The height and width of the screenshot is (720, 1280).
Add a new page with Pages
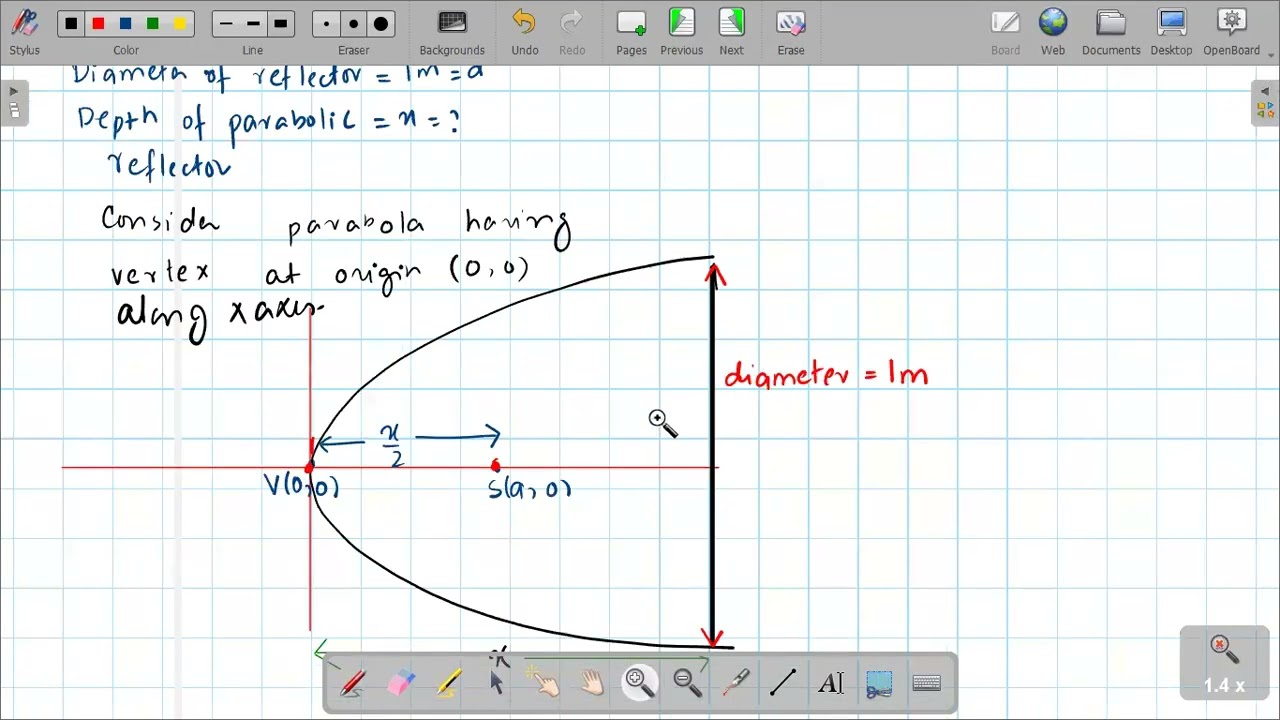click(x=631, y=32)
